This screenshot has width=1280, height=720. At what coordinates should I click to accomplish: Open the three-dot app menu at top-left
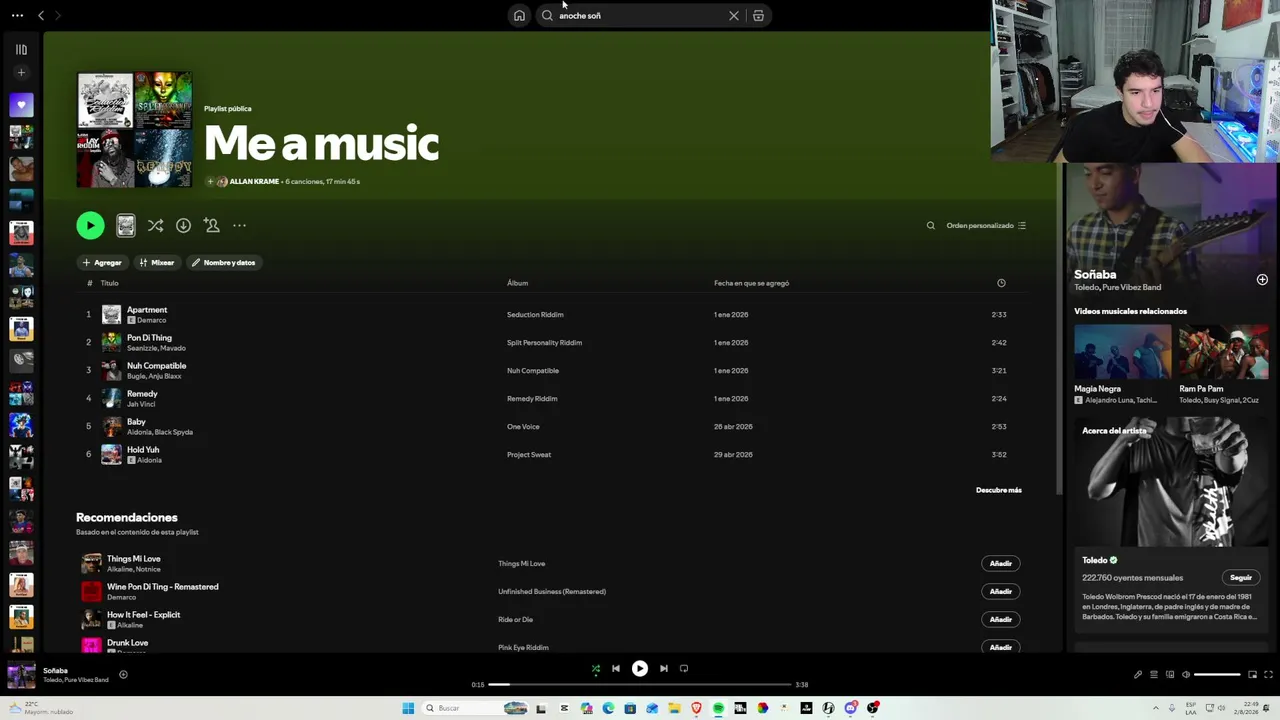[x=17, y=16]
